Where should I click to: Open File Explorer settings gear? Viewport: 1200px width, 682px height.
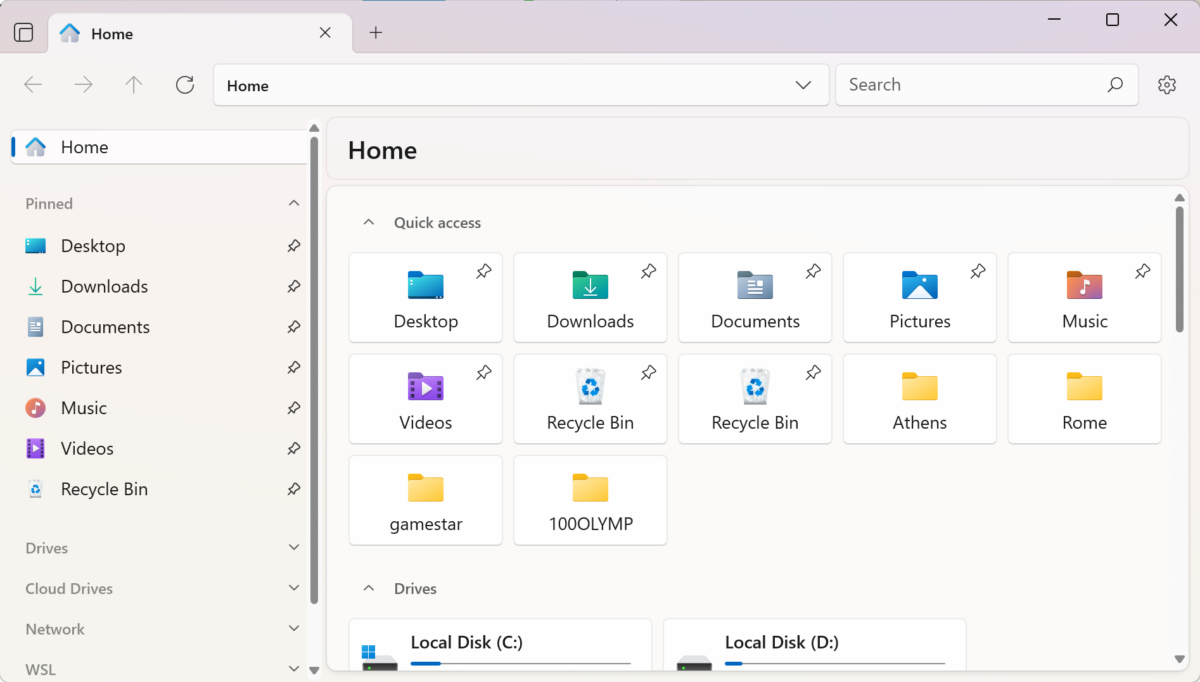point(1167,85)
